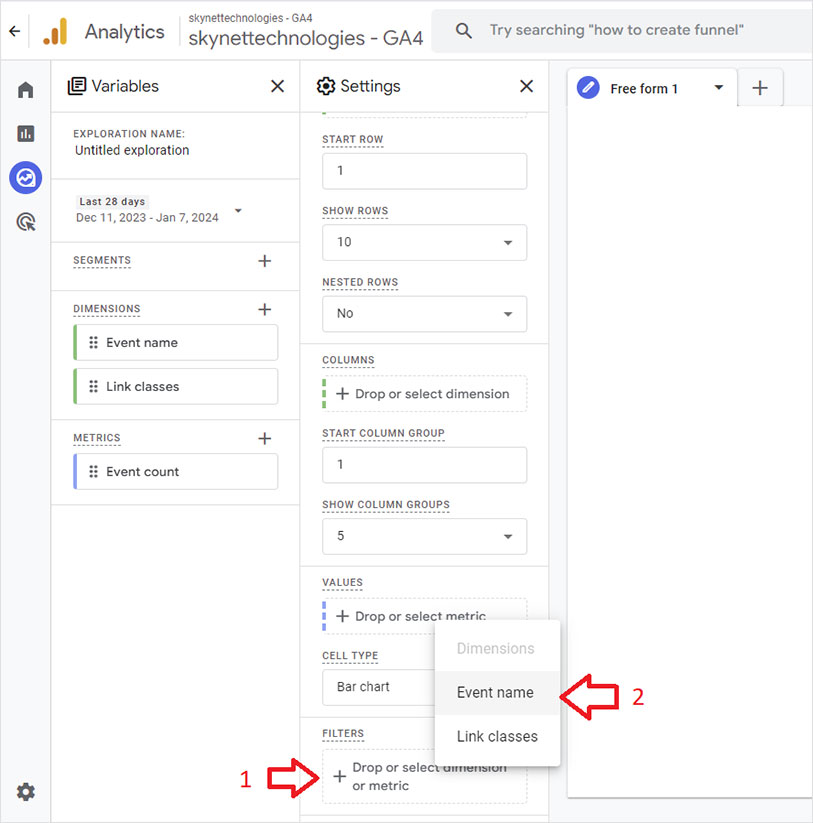Click the Start Row input field
The width and height of the screenshot is (813, 823).
pos(424,171)
